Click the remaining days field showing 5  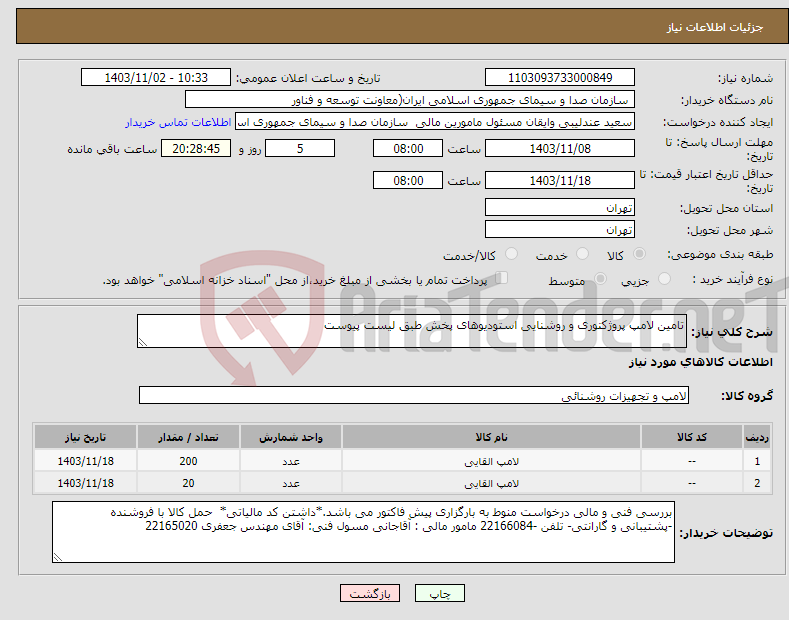300,148
